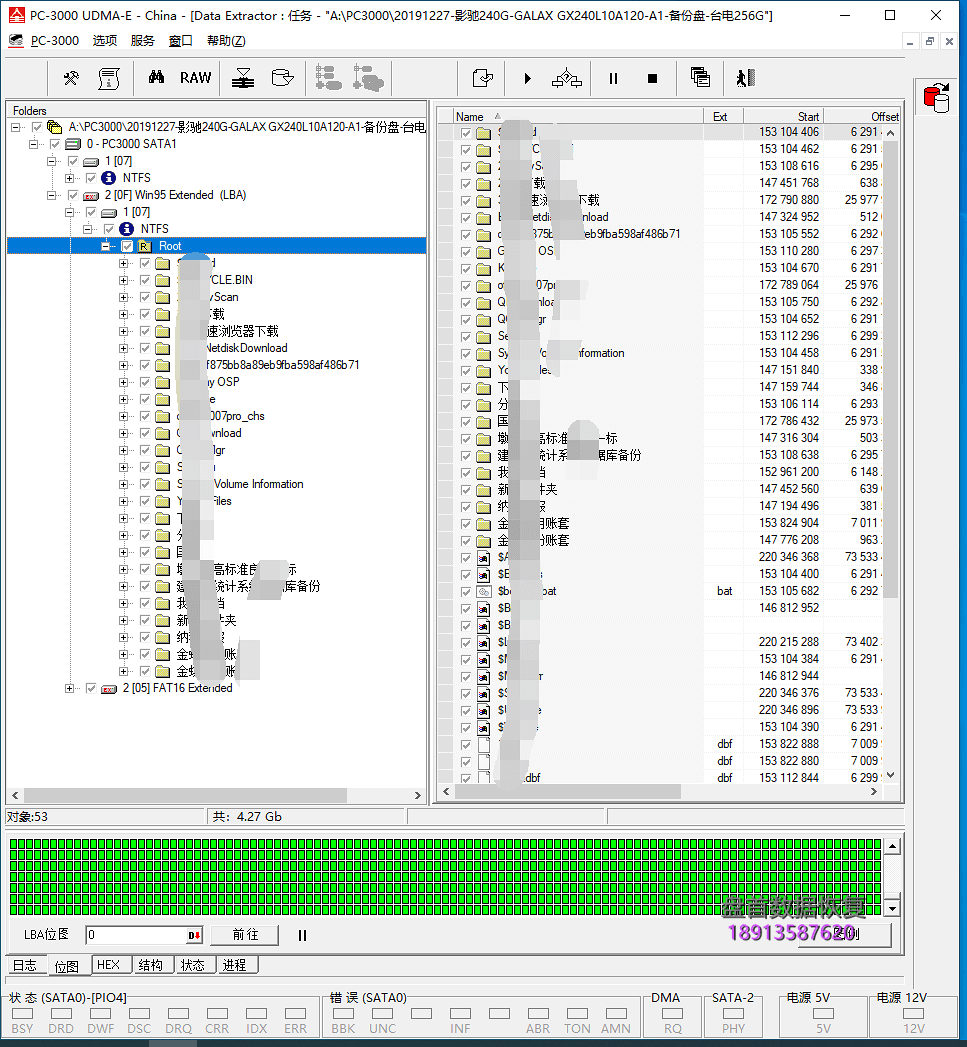Collapse the 2 [0F] Win95 Extended node

pos(51,196)
